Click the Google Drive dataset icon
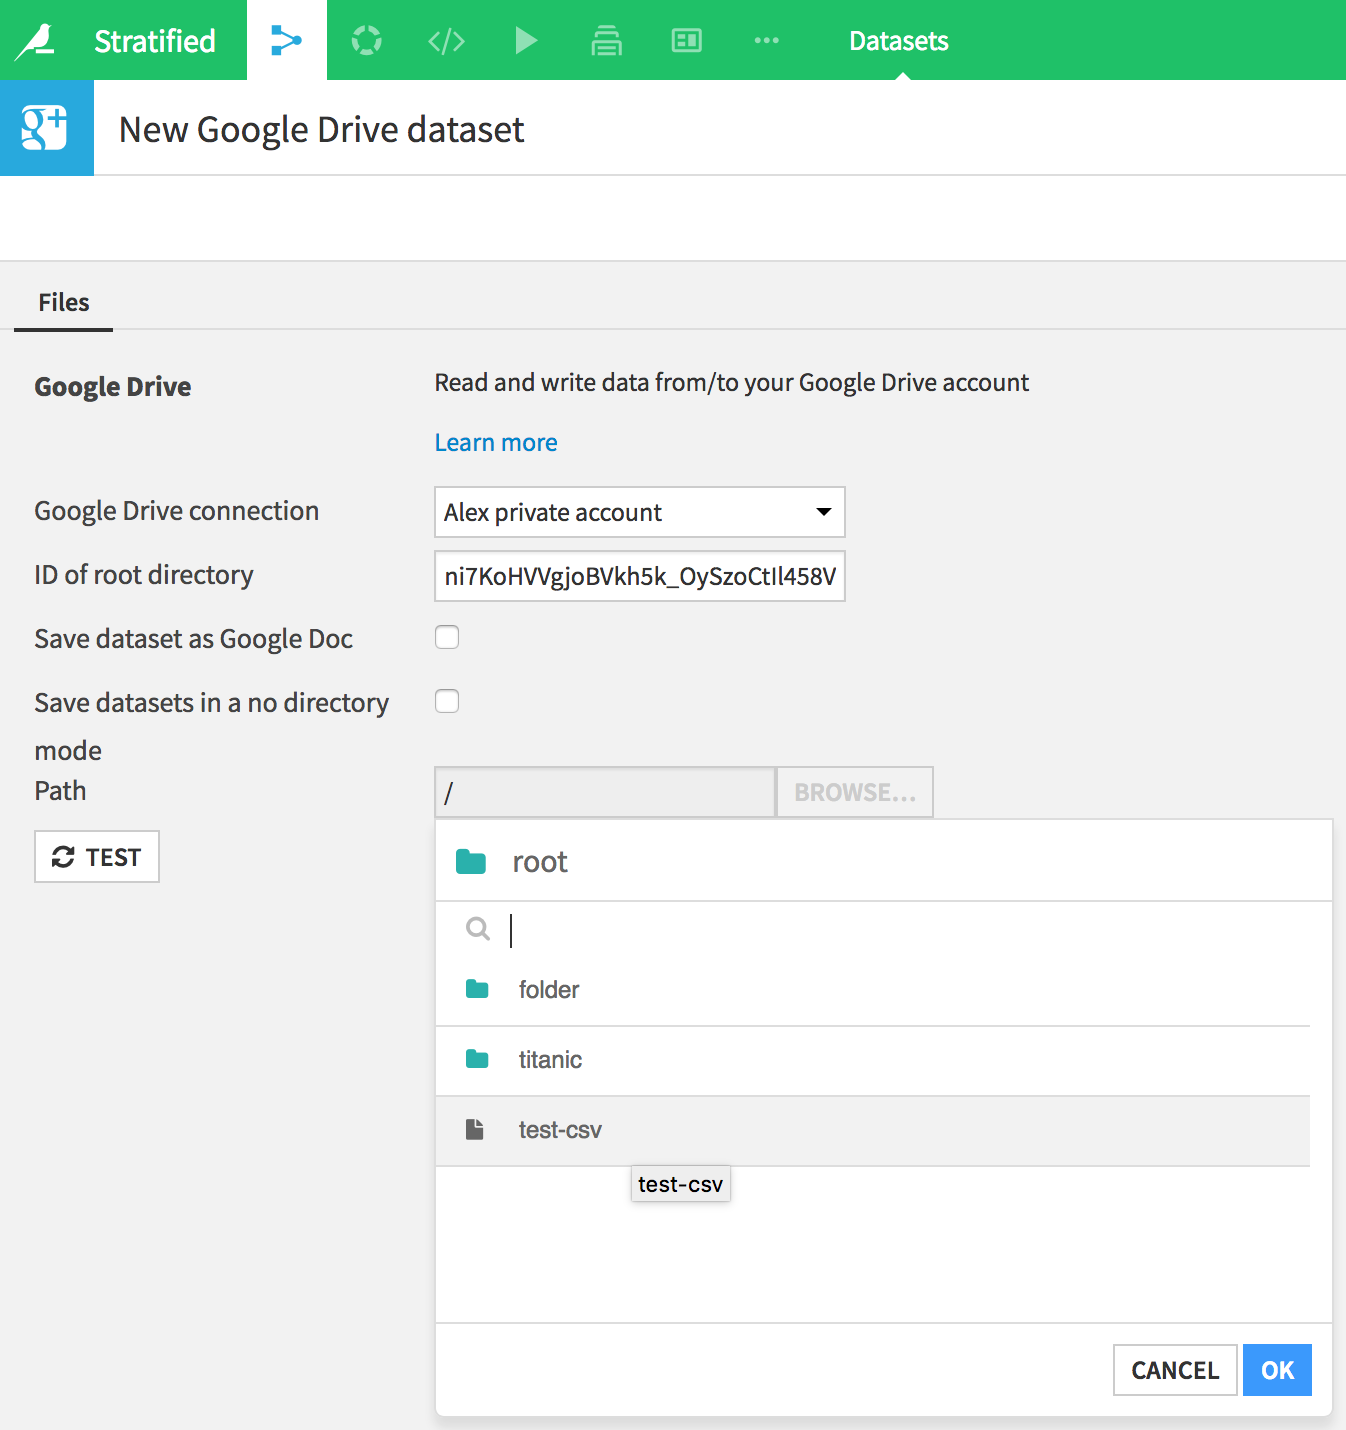 [47, 128]
